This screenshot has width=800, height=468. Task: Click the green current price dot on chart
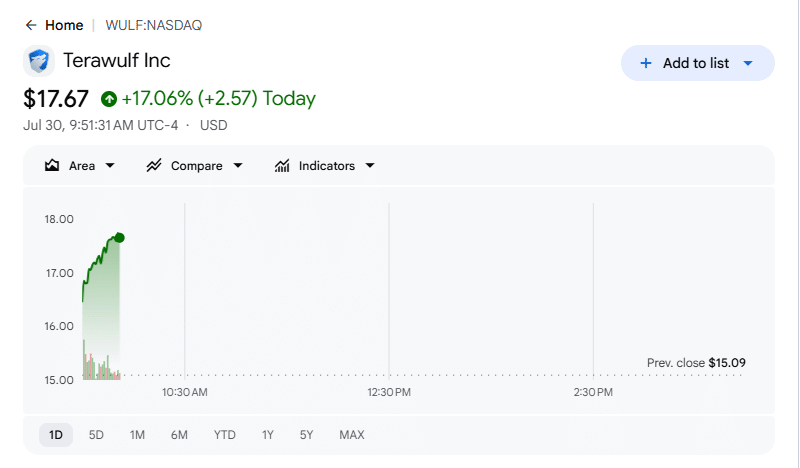(119, 237)
